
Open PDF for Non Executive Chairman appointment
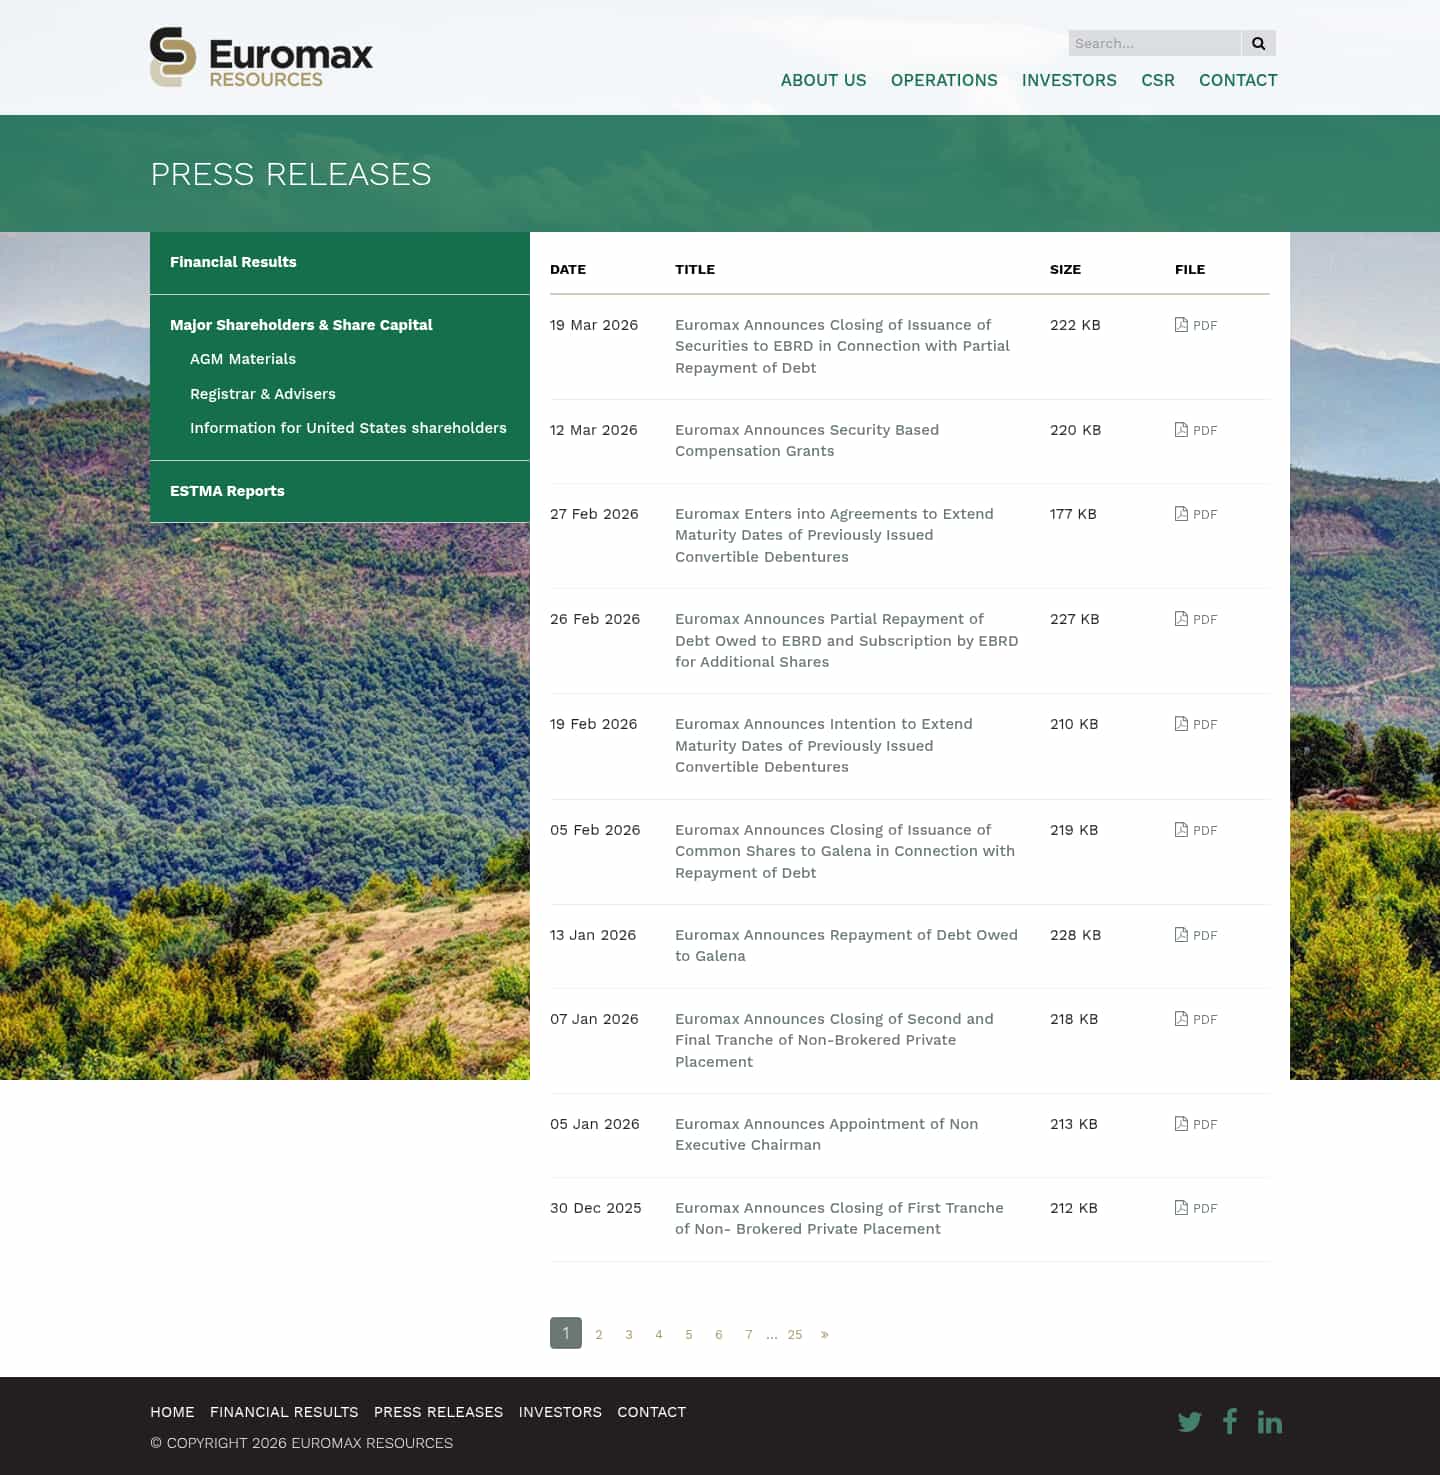pos(1196,1124)
